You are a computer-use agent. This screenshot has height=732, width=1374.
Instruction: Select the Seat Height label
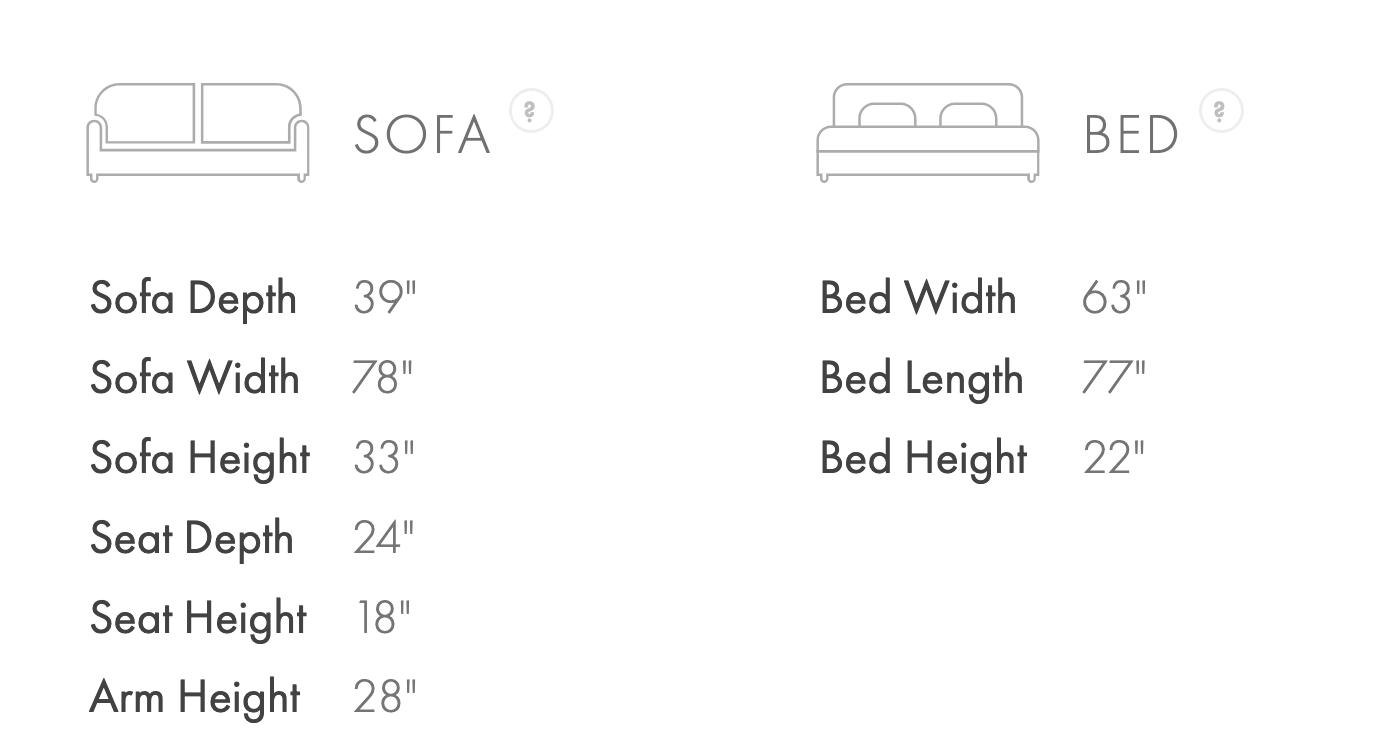coord(198,619)
